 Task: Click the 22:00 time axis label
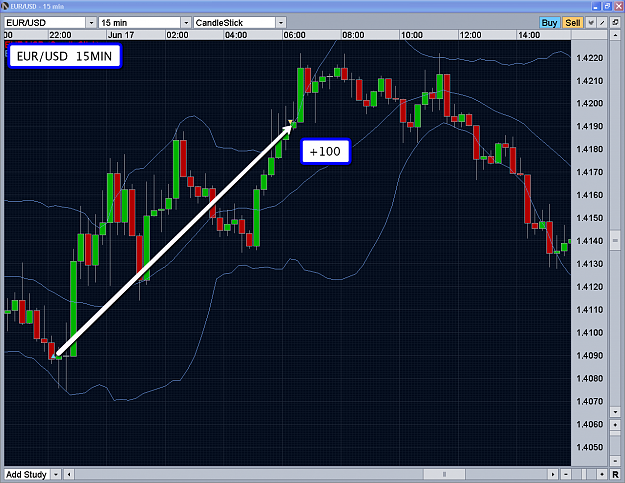[x=60, y=35]
